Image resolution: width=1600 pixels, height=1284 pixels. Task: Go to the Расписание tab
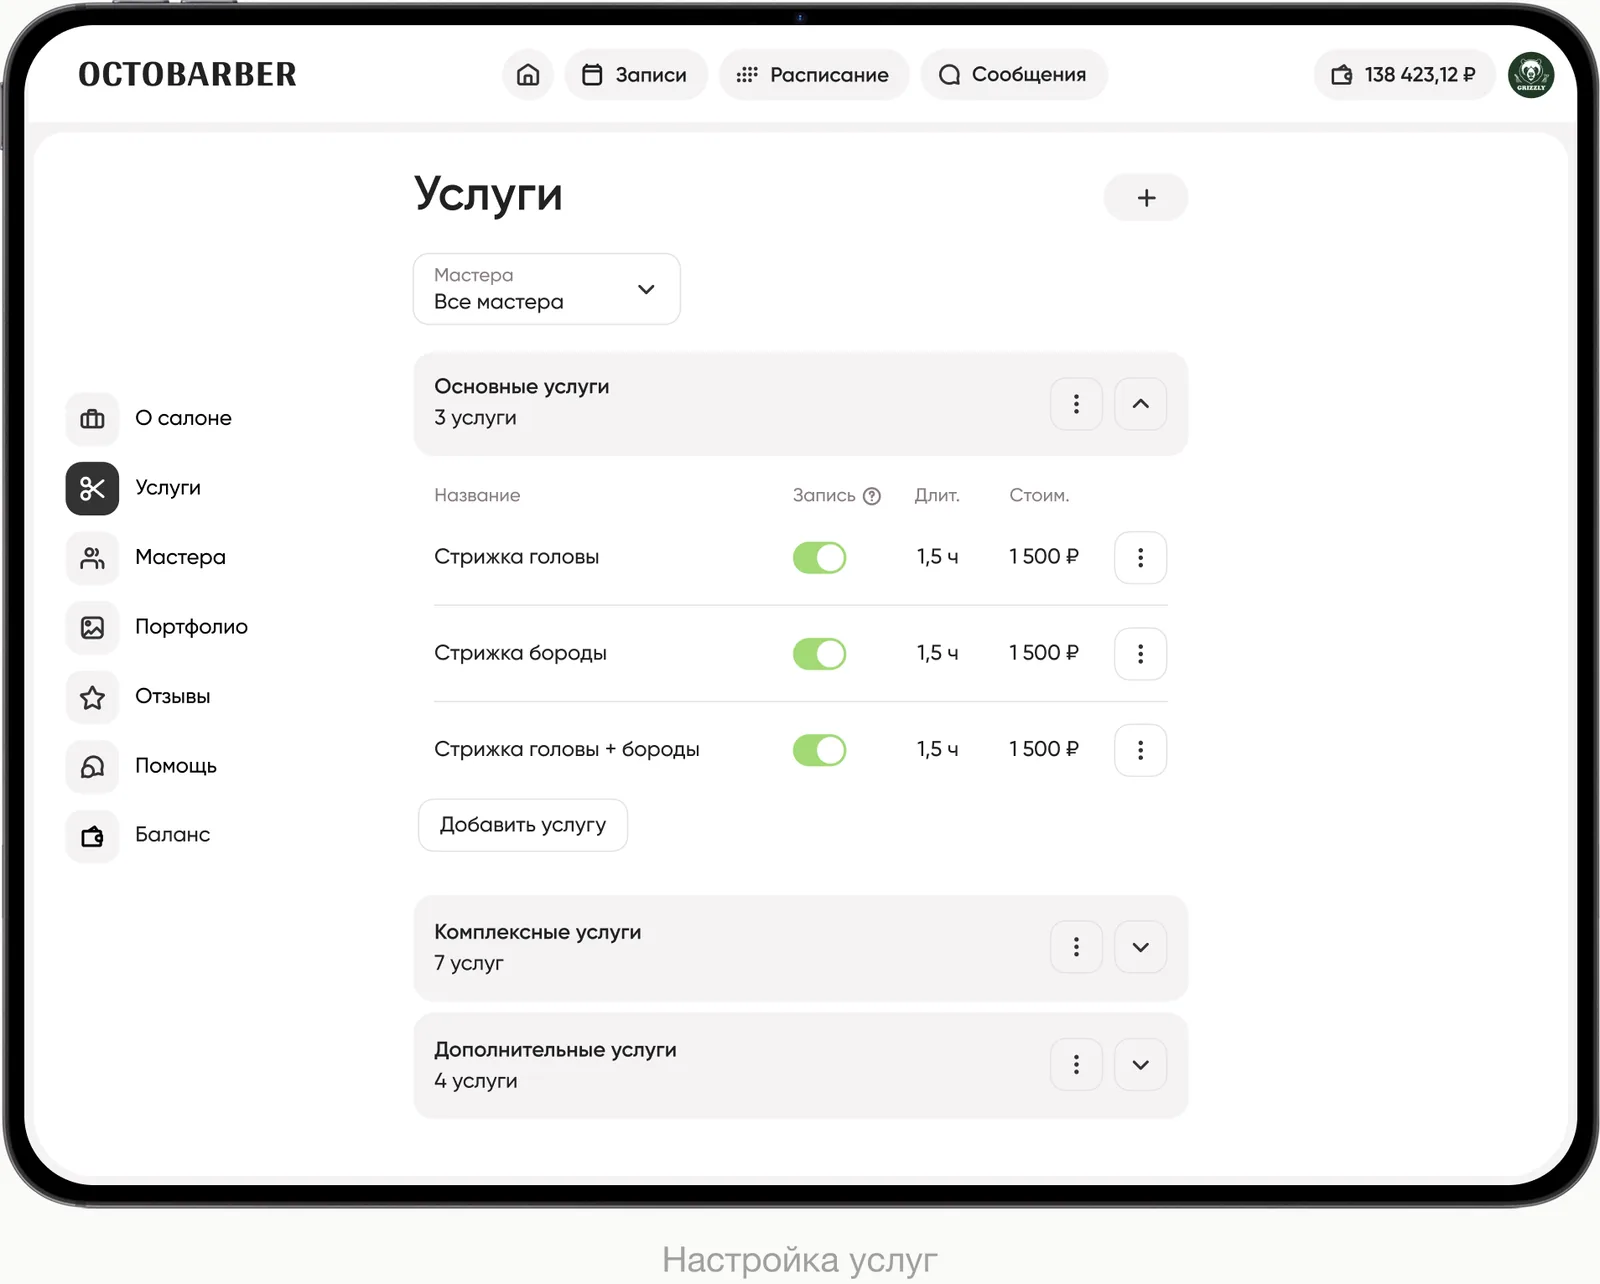coord(813,75)
